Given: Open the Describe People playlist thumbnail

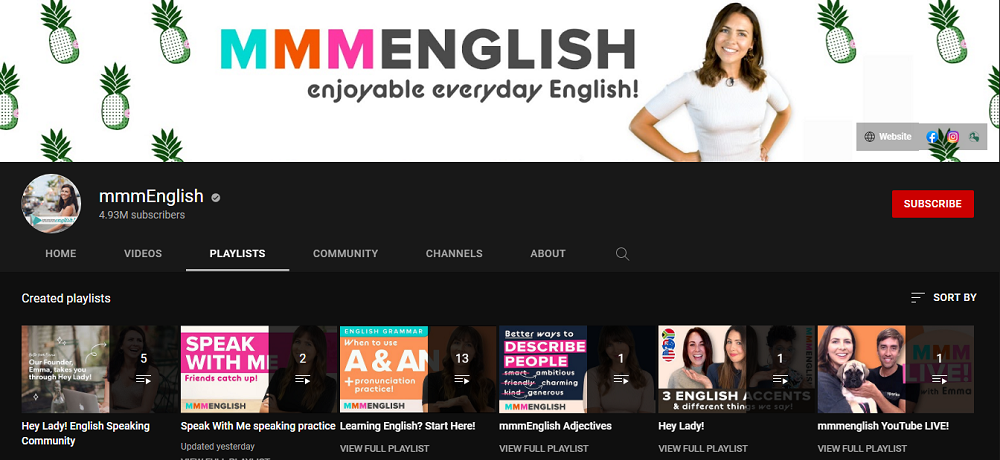Looking at the screenshot, I should pyautogui.click(x=577, y=369).
